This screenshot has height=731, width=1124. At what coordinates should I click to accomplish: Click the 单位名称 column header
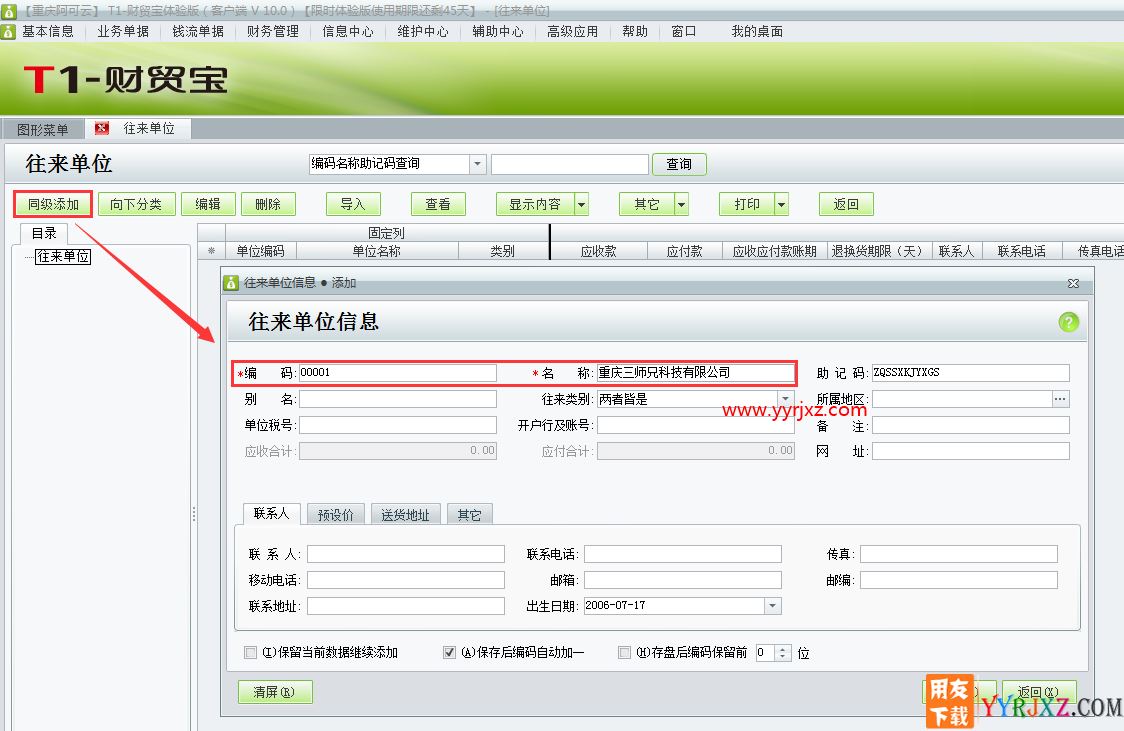coord(376,251)
